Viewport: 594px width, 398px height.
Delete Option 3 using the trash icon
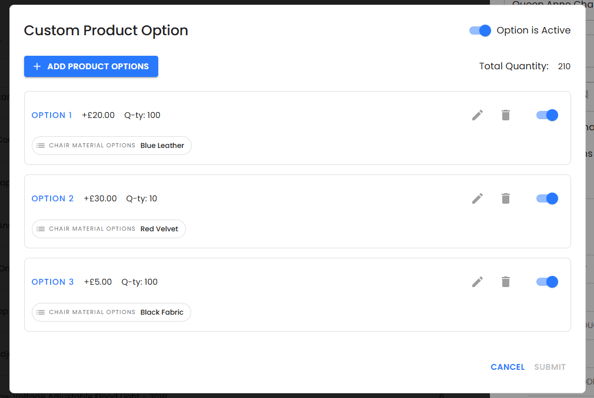click(506, 282)
